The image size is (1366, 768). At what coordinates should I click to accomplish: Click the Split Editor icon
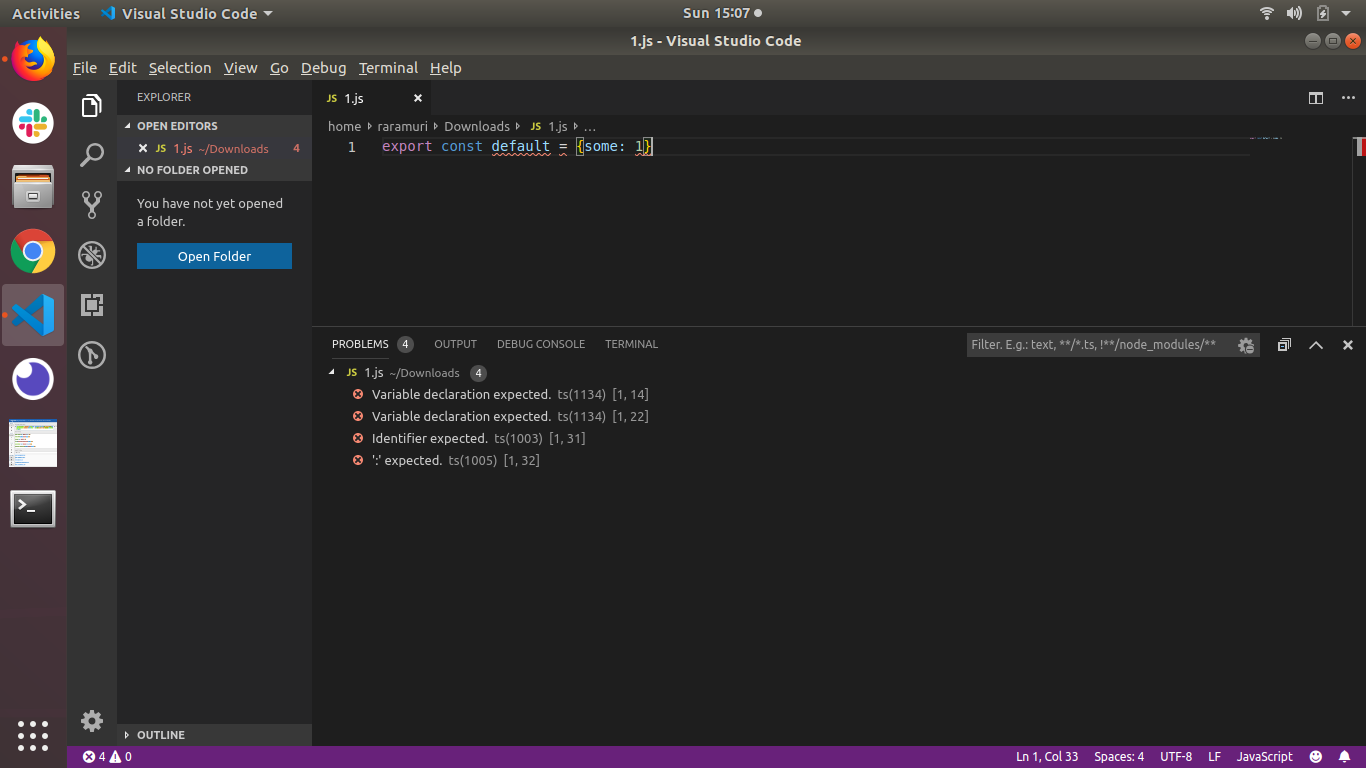[1316, 98]
